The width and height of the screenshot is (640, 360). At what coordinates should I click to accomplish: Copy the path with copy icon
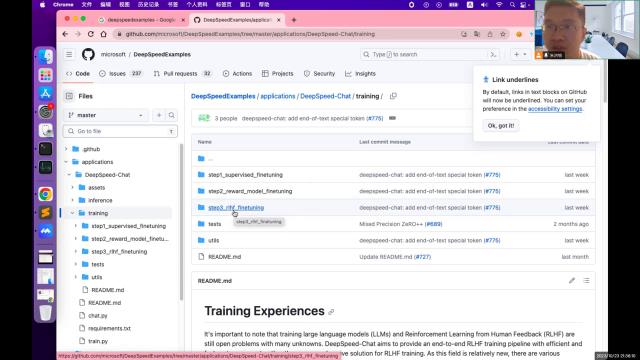pos(393,96)
